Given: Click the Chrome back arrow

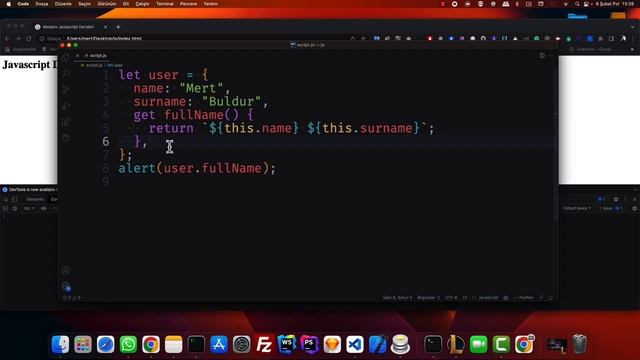Looking at the screenshot, I should (7, 39).
